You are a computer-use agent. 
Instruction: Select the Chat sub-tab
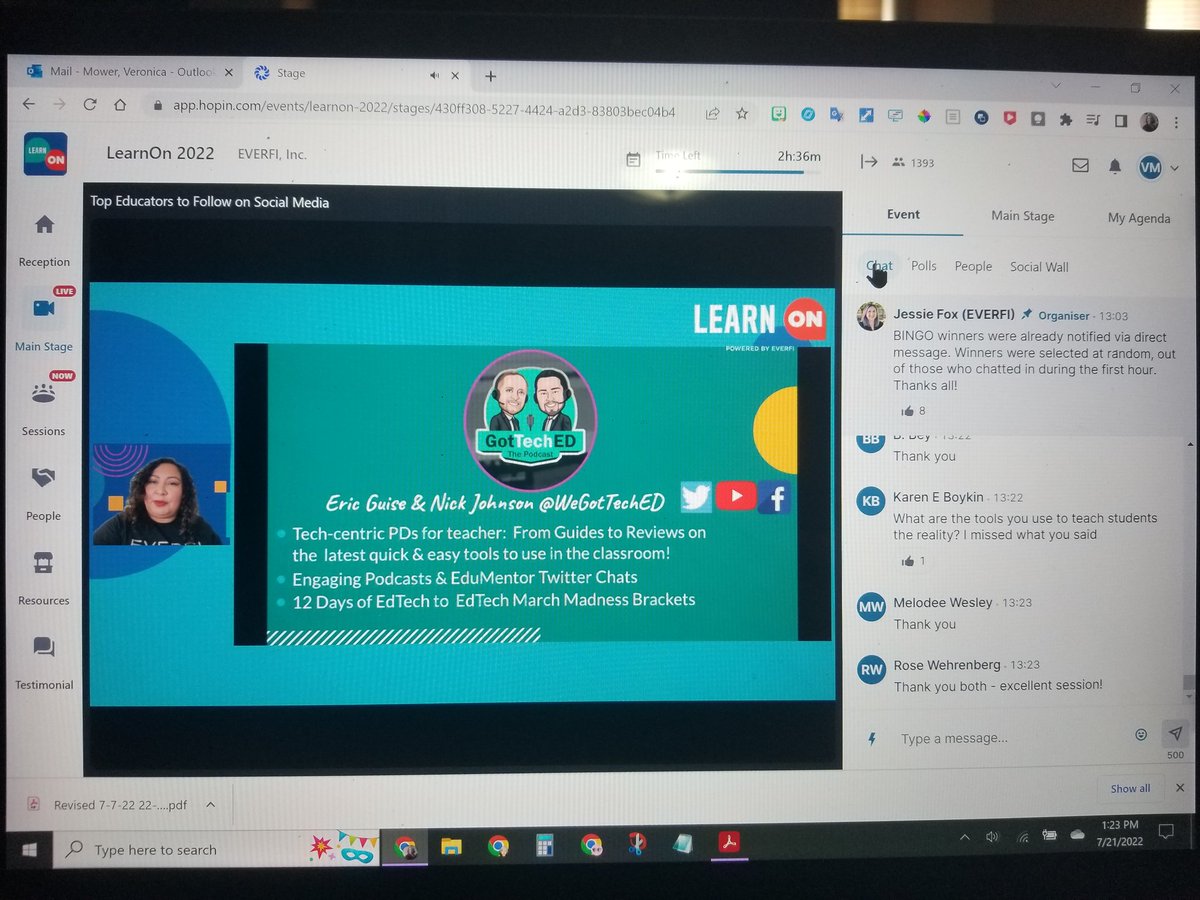tap(879, 266)
